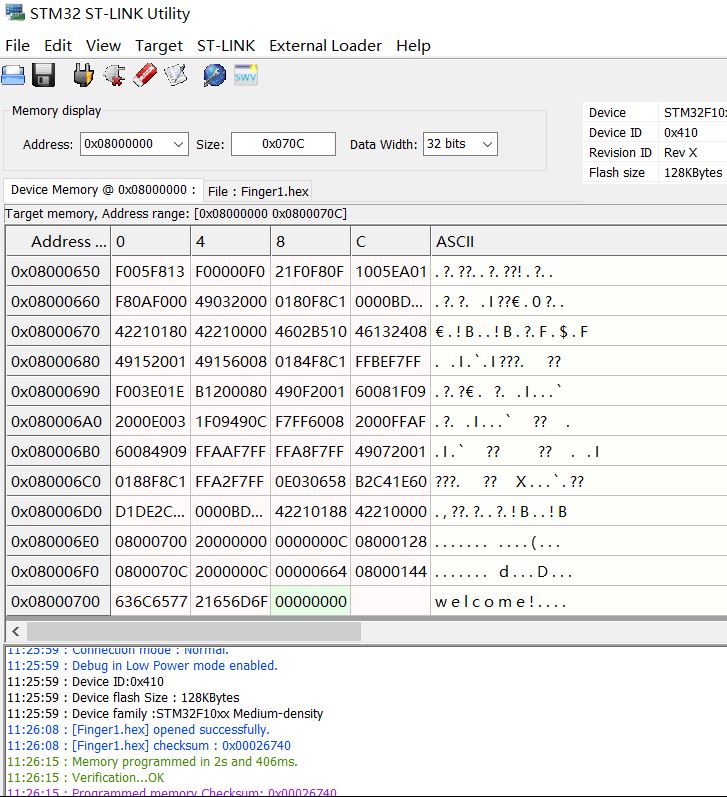
Task: Click log line '[Finger1.hex] opened successfully.'
Action: point(171,729)
